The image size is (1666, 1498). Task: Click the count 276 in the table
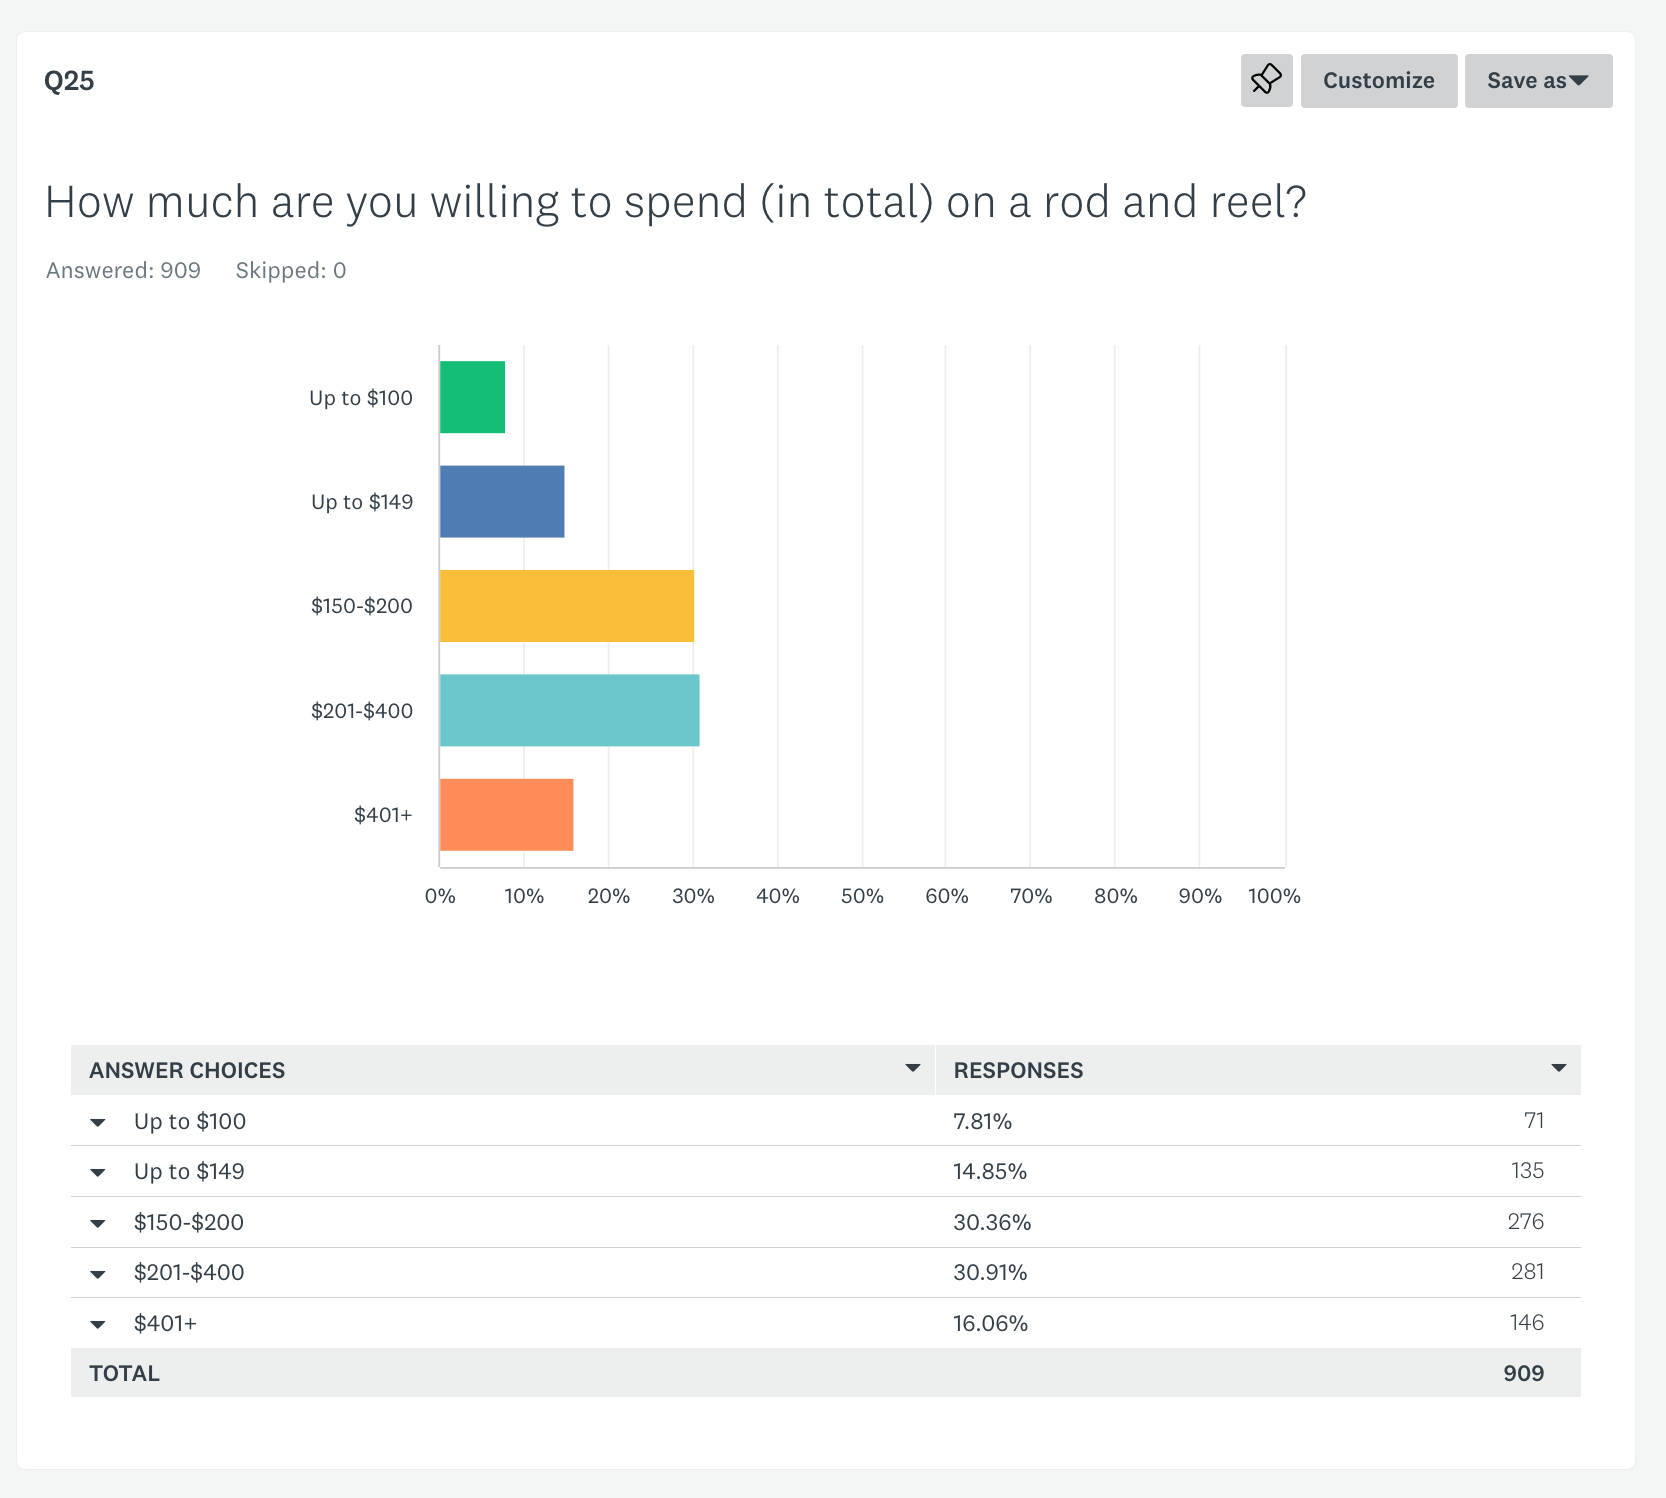pyautogui.click(x=1526, y=1221)
